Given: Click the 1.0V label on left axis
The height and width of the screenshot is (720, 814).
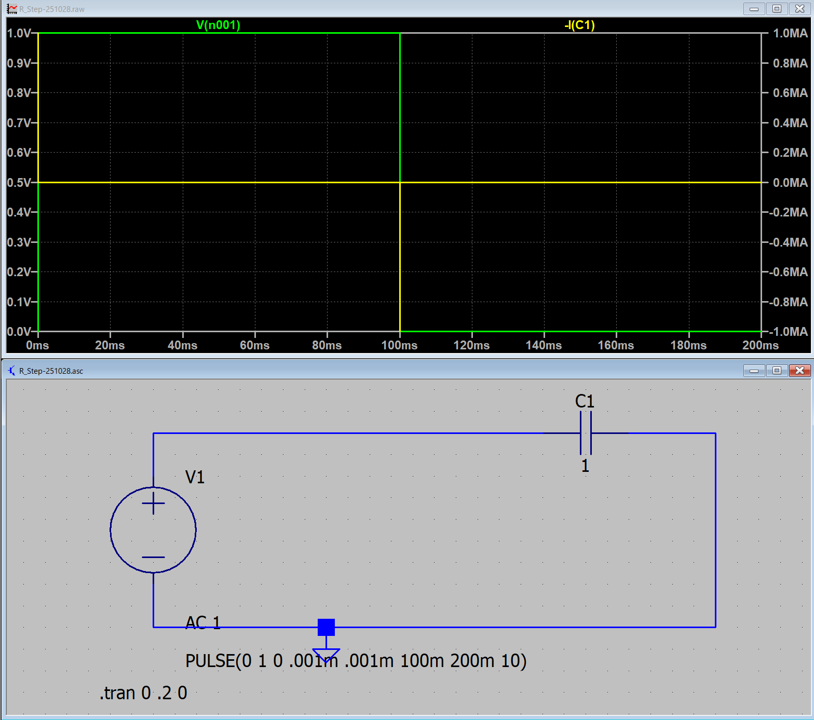Looking at the screenshot, I should click(x=19, y=33).
